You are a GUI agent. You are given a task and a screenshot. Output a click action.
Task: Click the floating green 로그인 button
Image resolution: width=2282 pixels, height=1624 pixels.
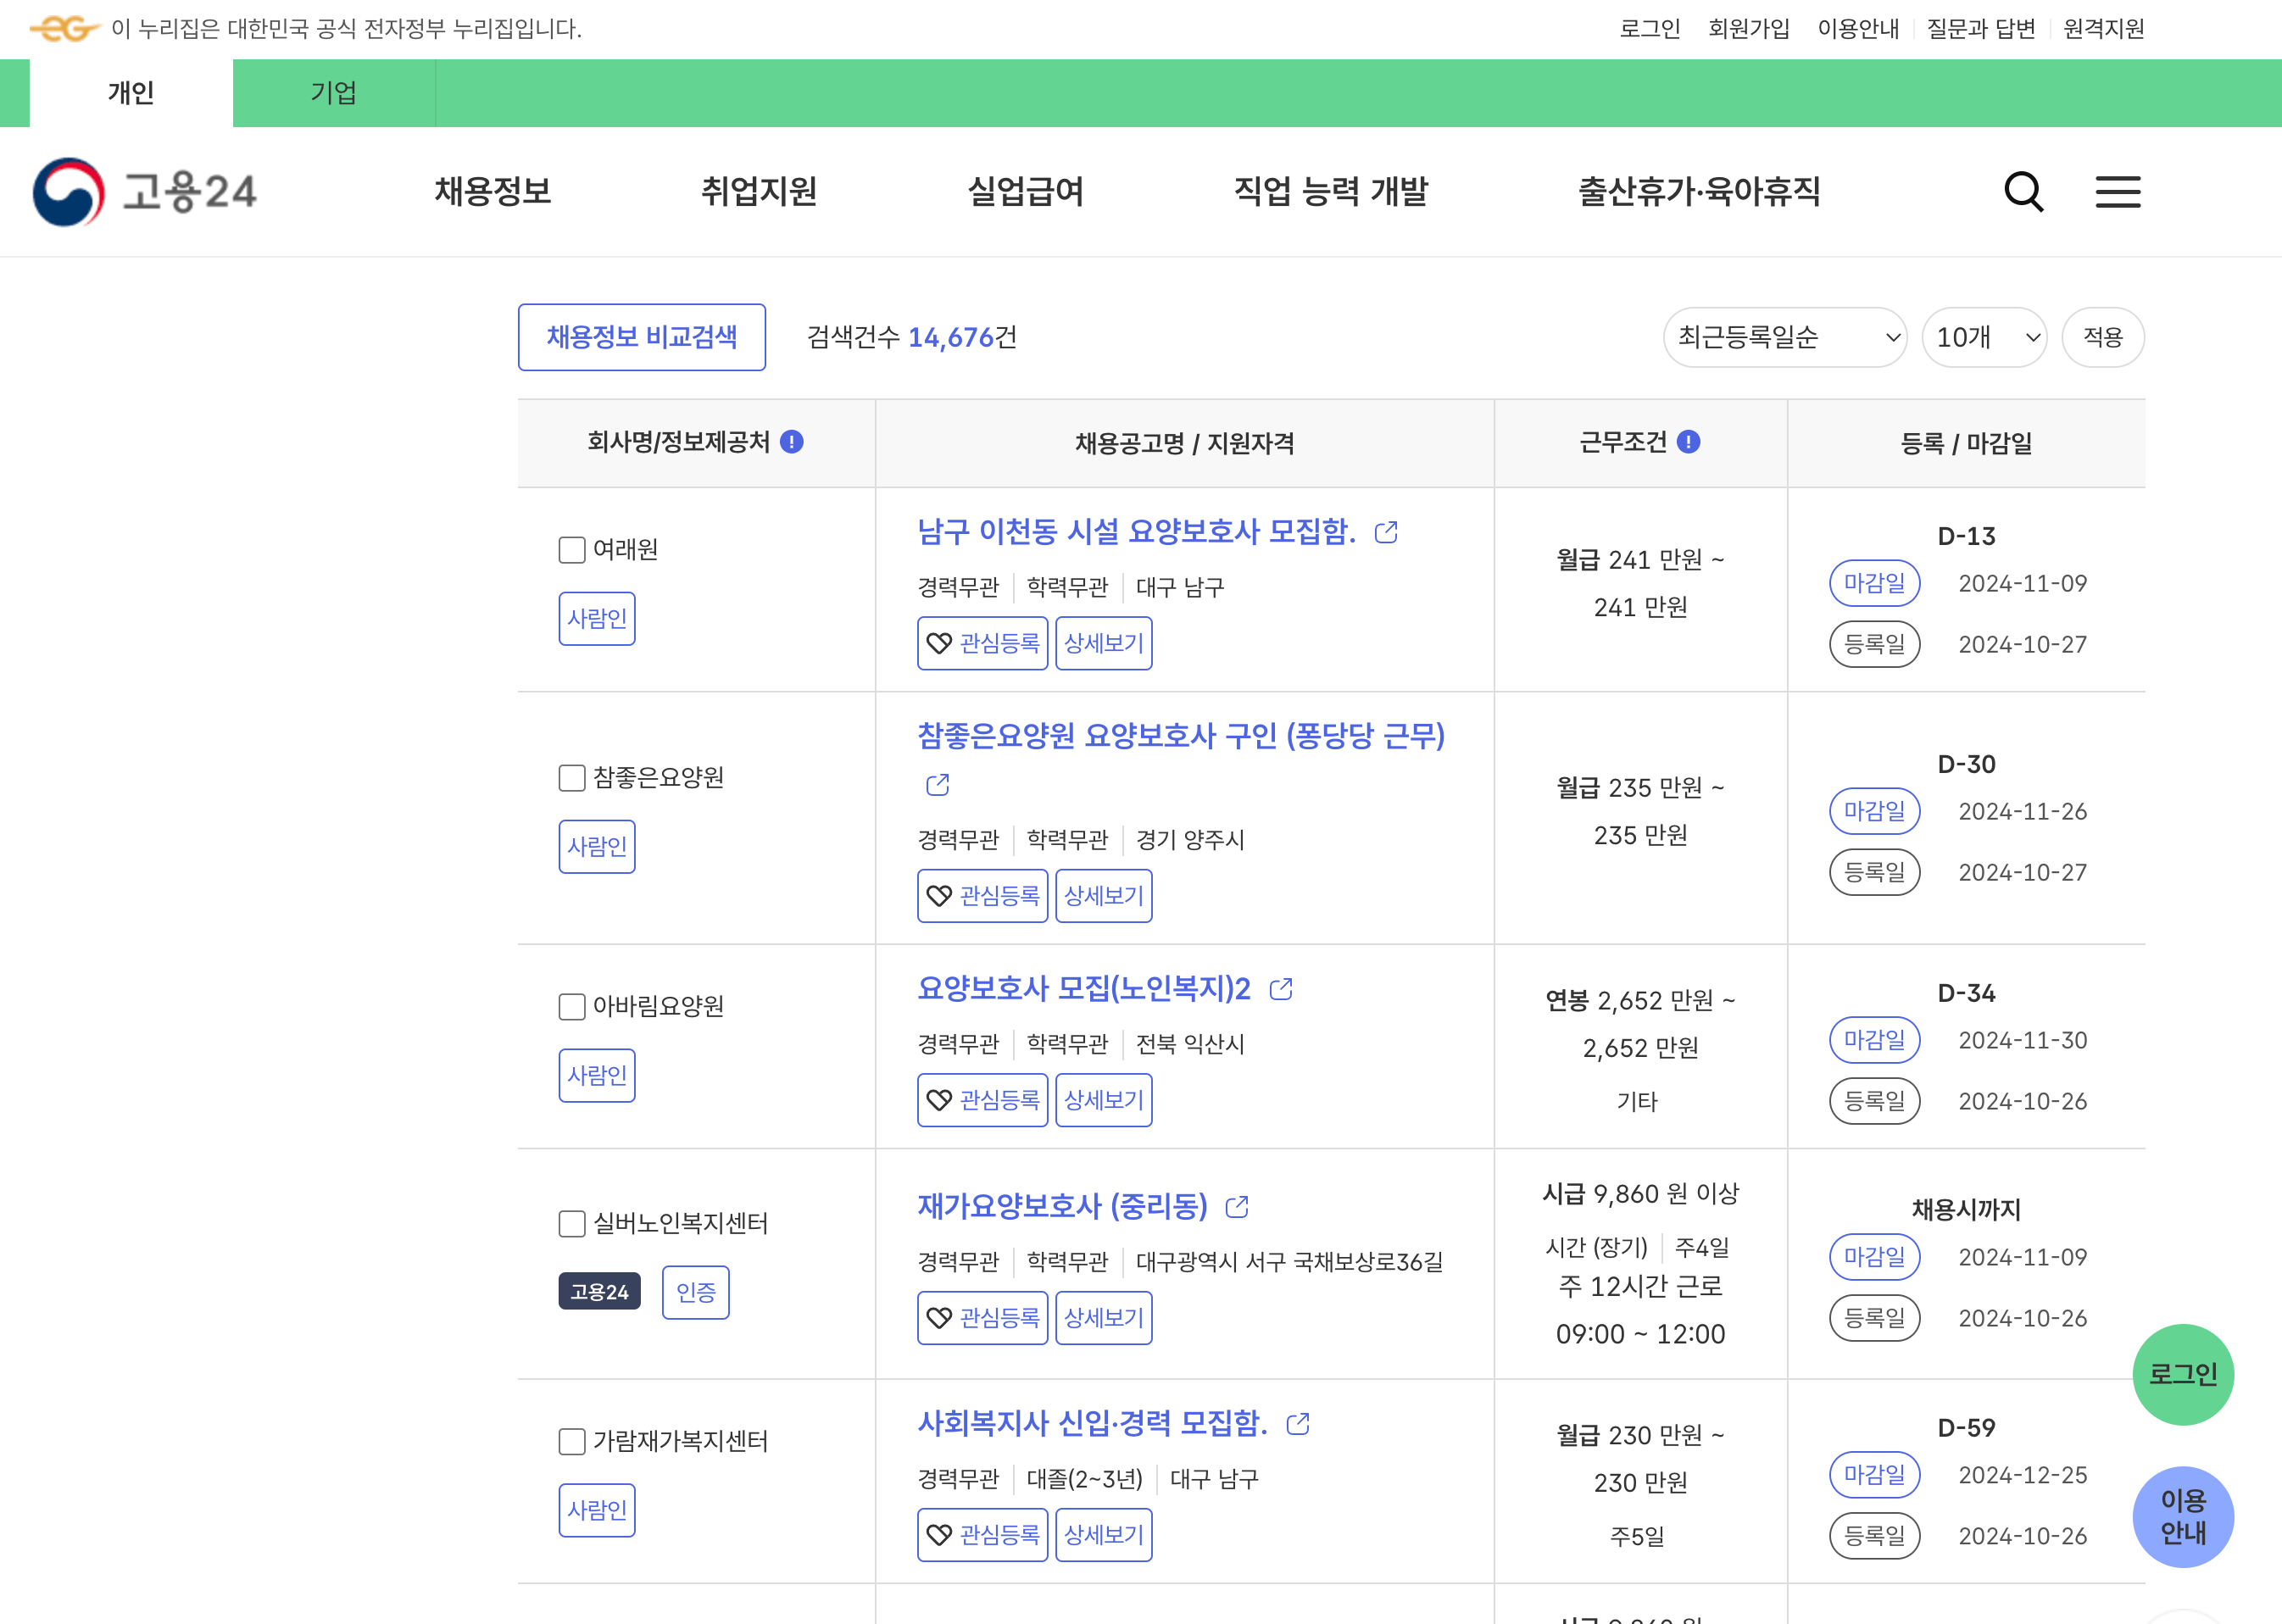(x=2183, y=1375)
